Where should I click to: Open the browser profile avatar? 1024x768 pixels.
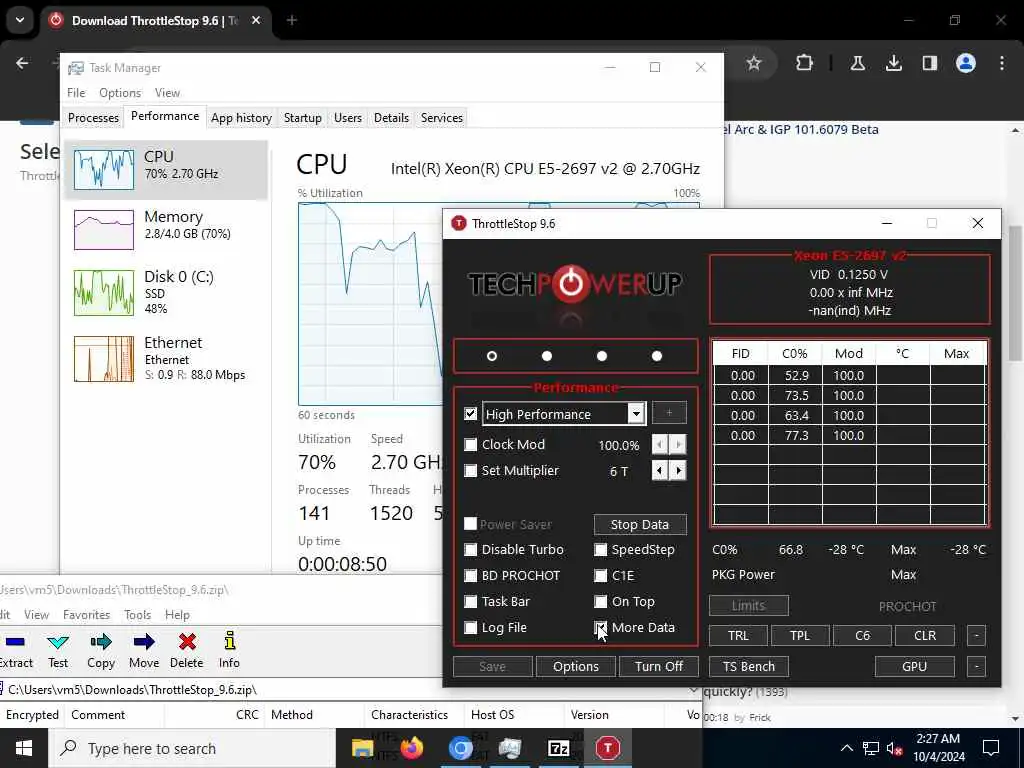point(965,63)
